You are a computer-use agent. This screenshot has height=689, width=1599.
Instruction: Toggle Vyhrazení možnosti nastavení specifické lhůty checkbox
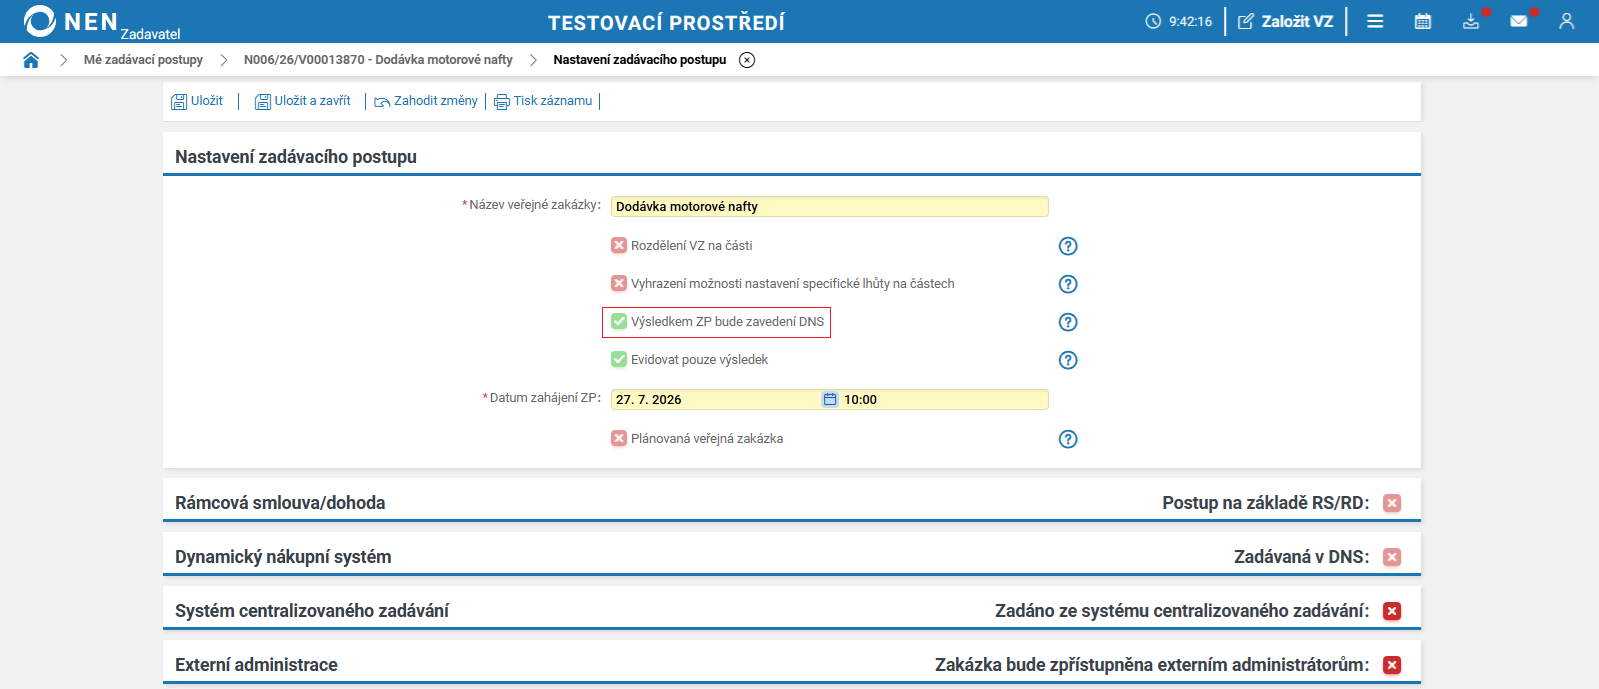point(619,283)
